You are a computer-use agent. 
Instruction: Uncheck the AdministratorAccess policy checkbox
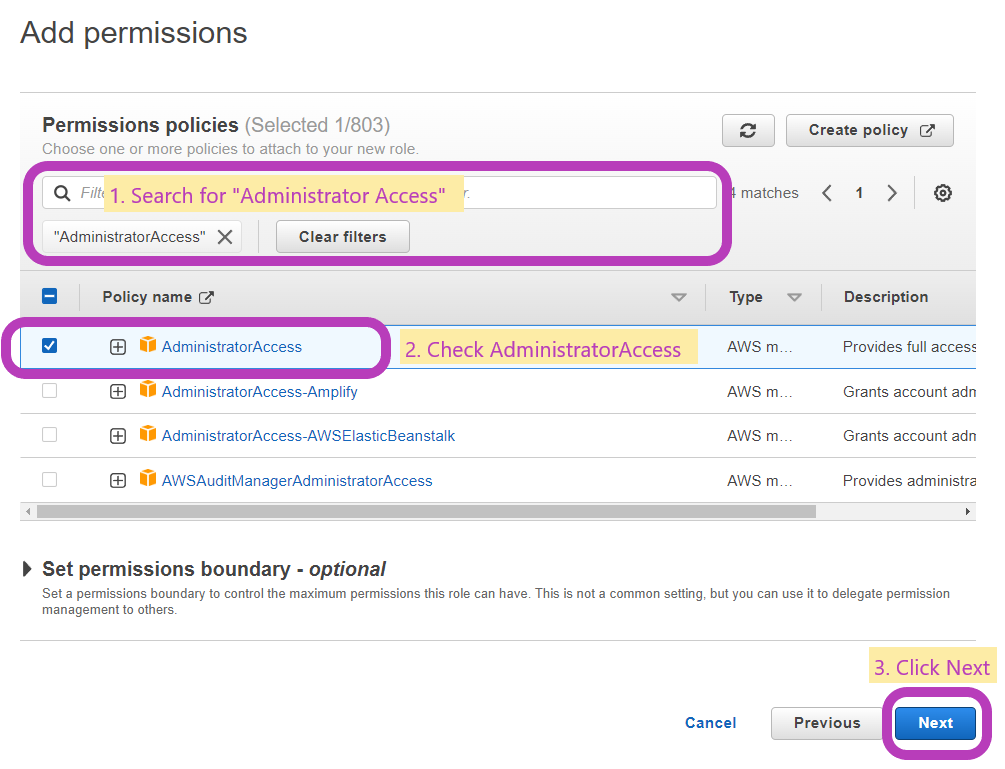tap(50, 346)
